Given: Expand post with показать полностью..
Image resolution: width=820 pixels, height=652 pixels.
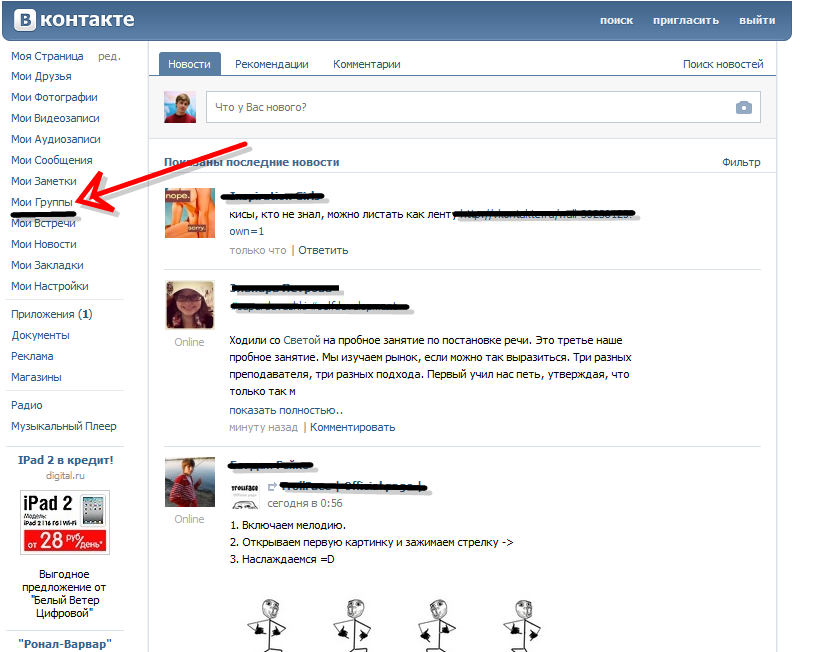Looking at the screenshot, I should (x=286, y=410).
